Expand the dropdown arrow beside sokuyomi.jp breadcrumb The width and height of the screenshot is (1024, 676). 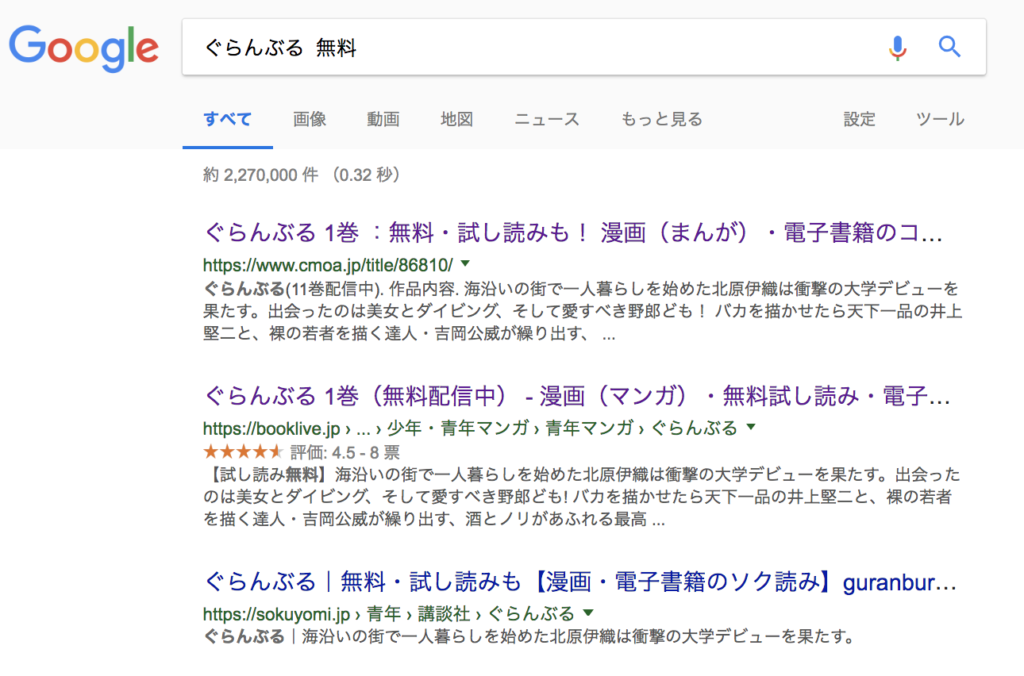[588, 613]
